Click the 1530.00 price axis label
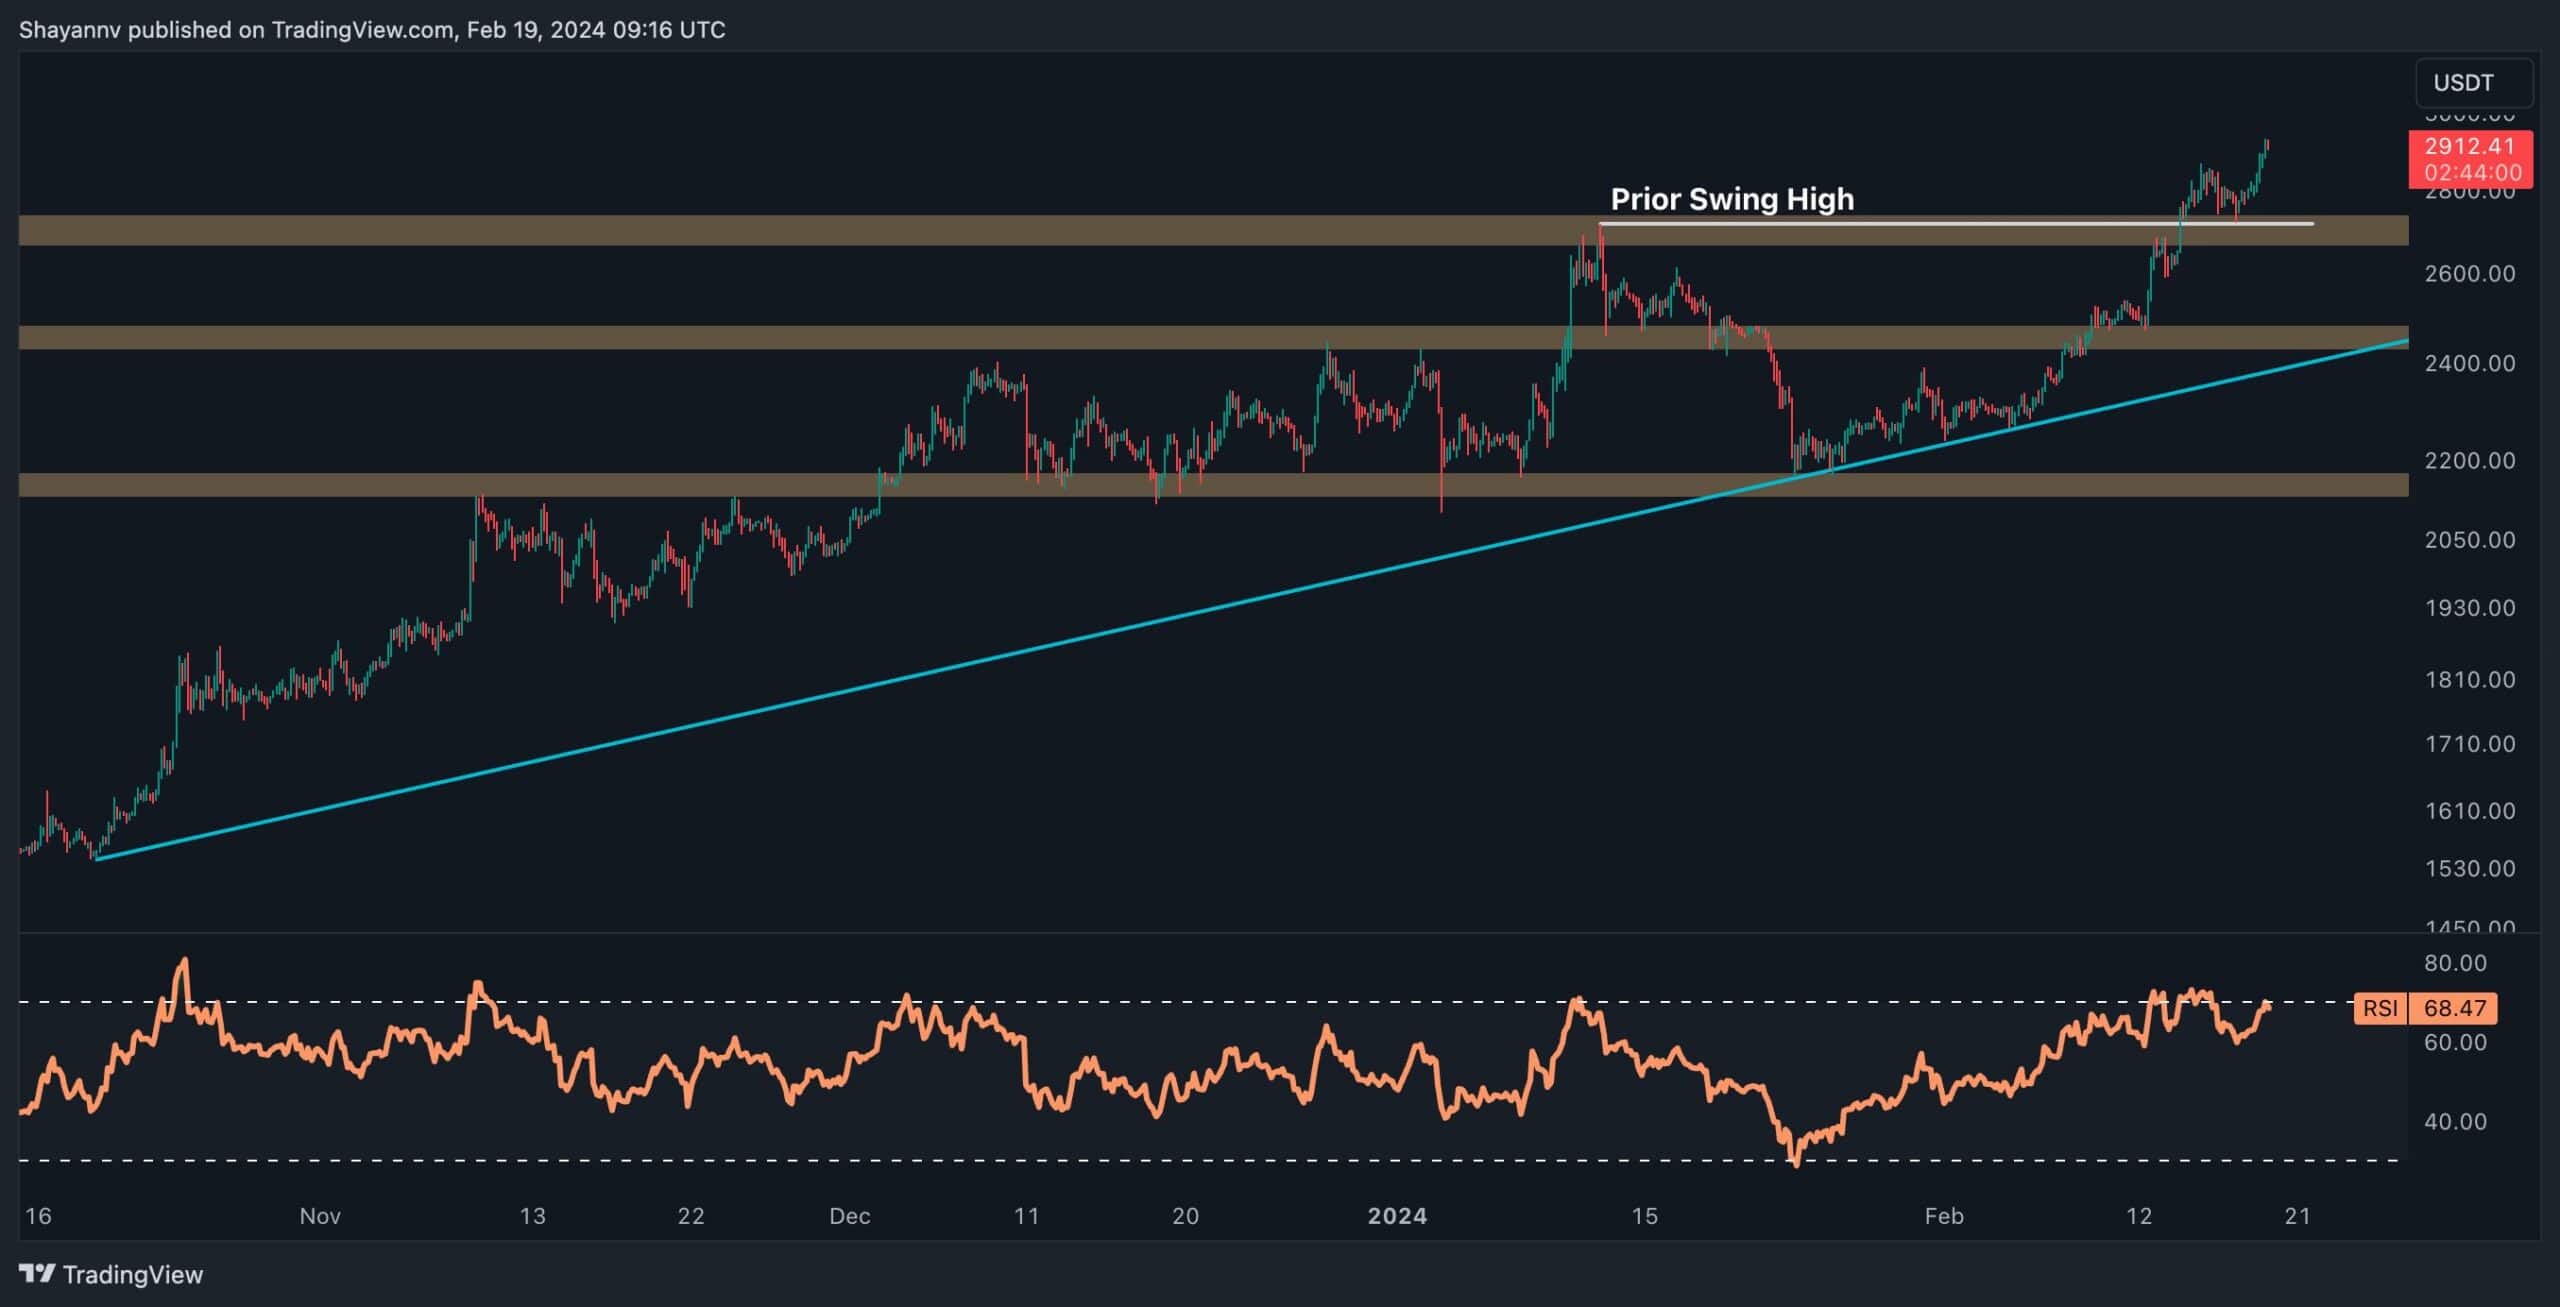 (2469, 869)
